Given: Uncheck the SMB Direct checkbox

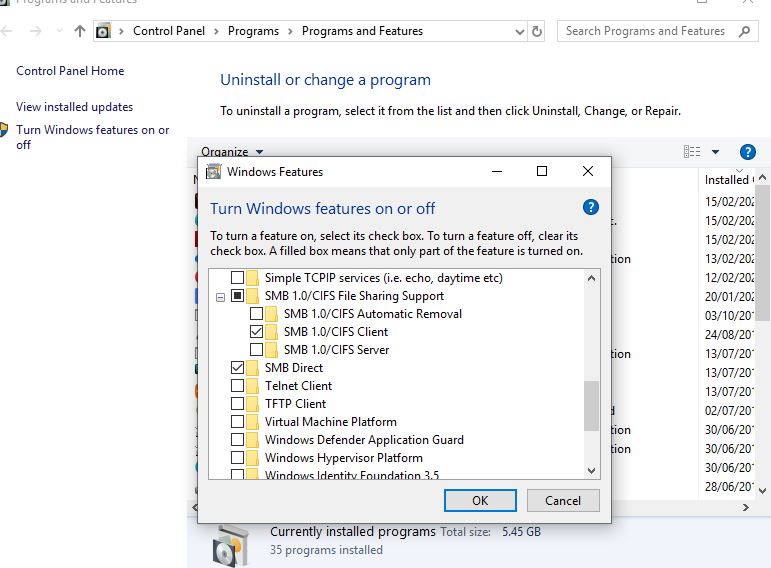Looking at the screenshot, I should pos(237,368).
